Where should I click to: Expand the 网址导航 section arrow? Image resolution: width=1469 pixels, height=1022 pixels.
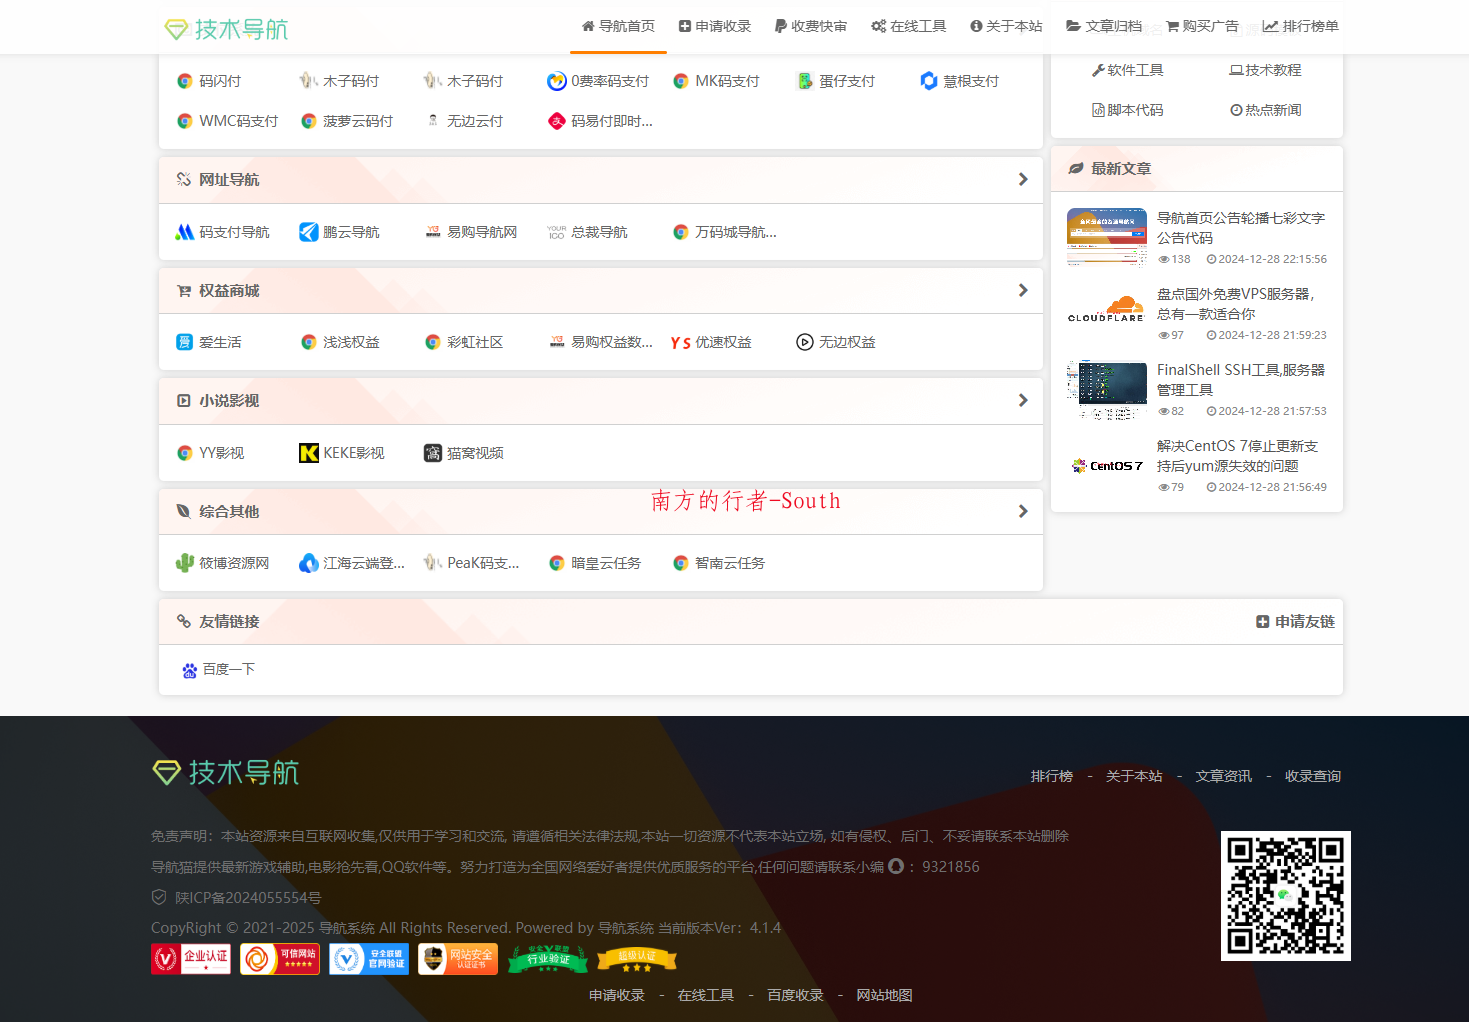coord(1022,179)
